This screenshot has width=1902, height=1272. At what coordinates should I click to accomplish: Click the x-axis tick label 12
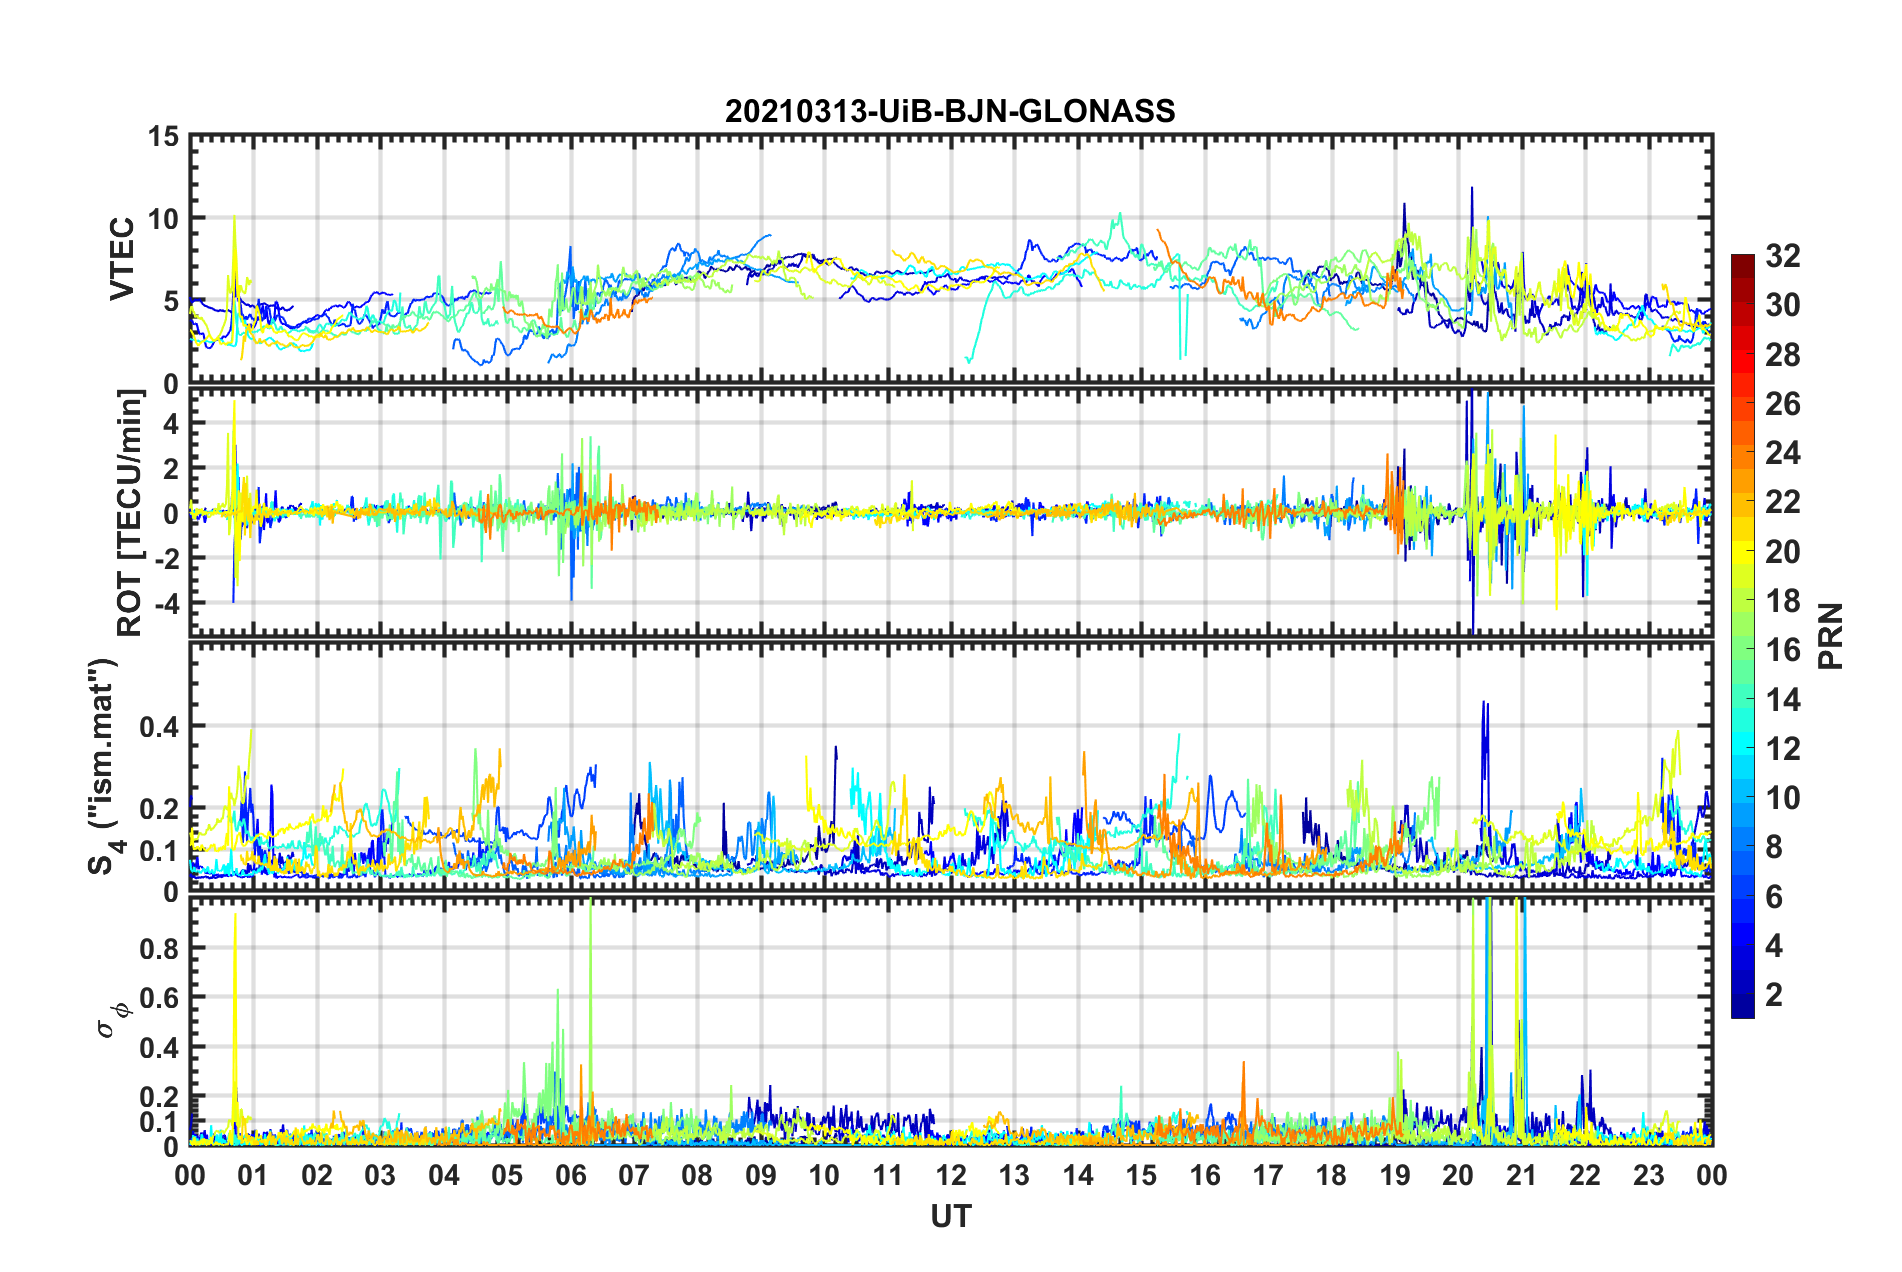point(951,1175)
